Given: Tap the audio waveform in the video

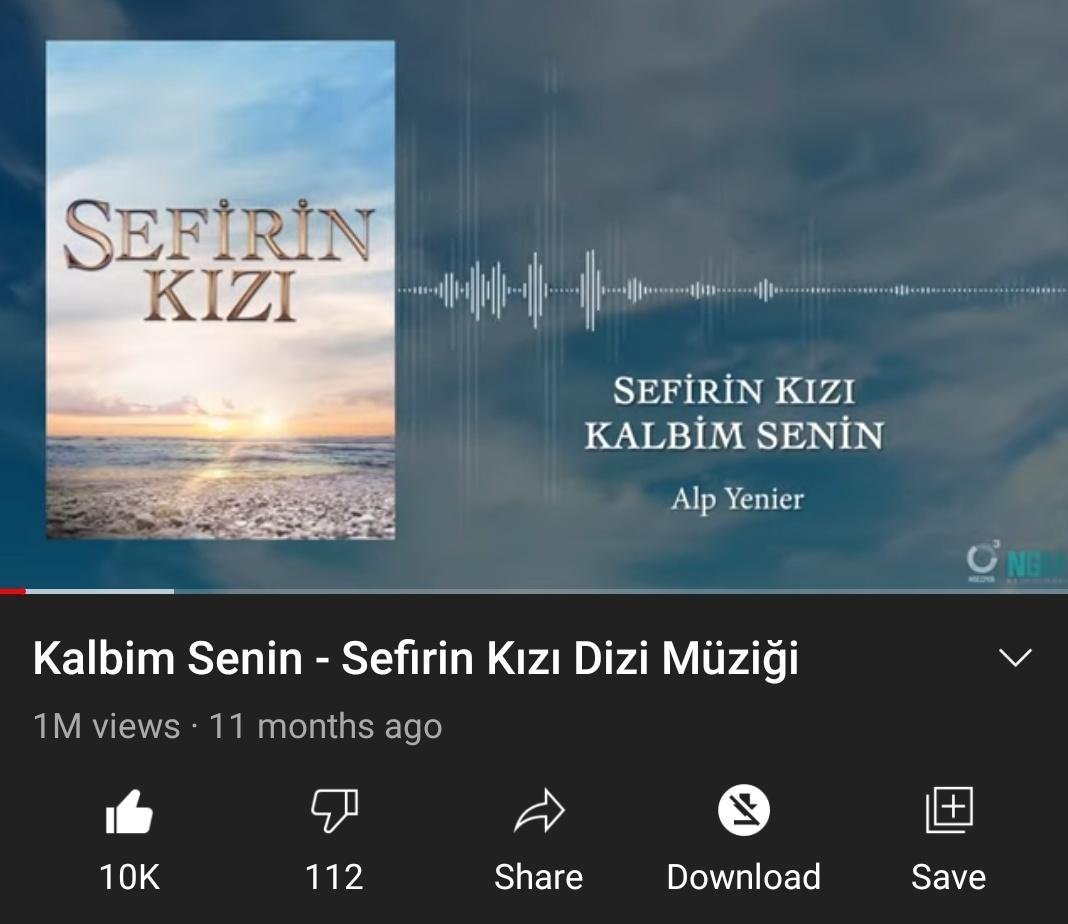Looking at the screenshot, I should pyautogui.click(x=732, y=291).
